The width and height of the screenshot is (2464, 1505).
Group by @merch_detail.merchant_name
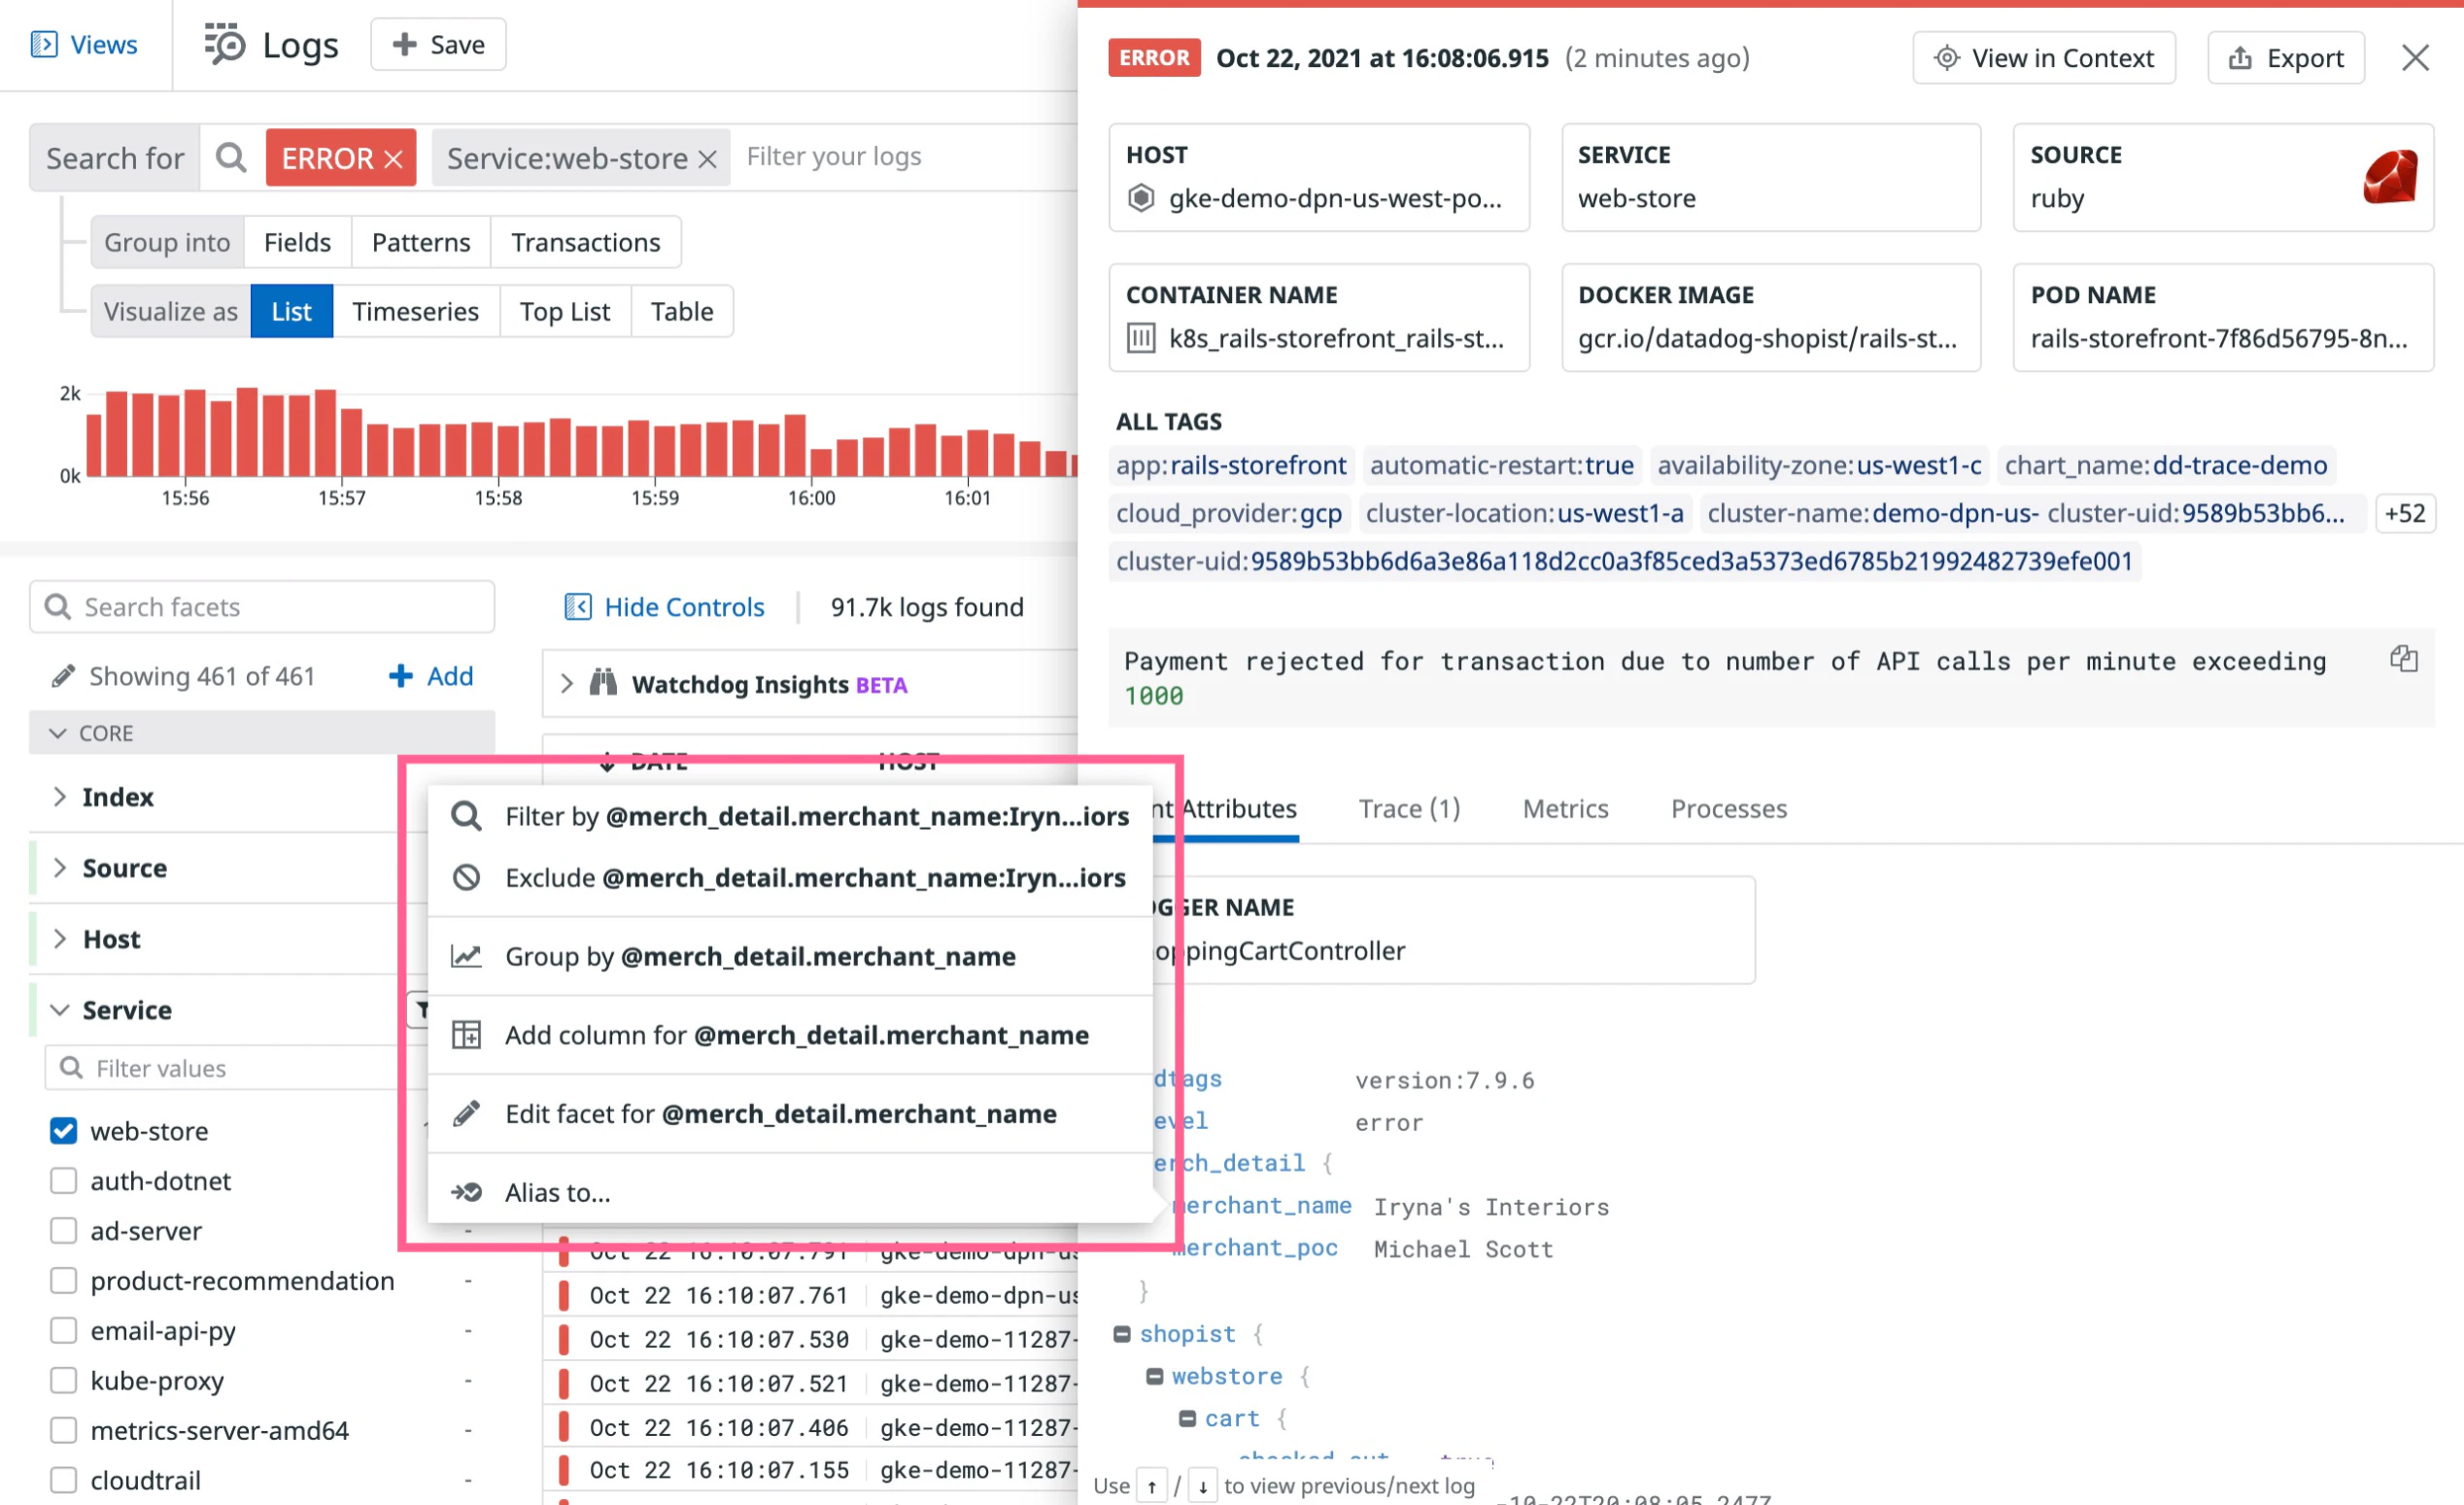(x=790, y=957)
